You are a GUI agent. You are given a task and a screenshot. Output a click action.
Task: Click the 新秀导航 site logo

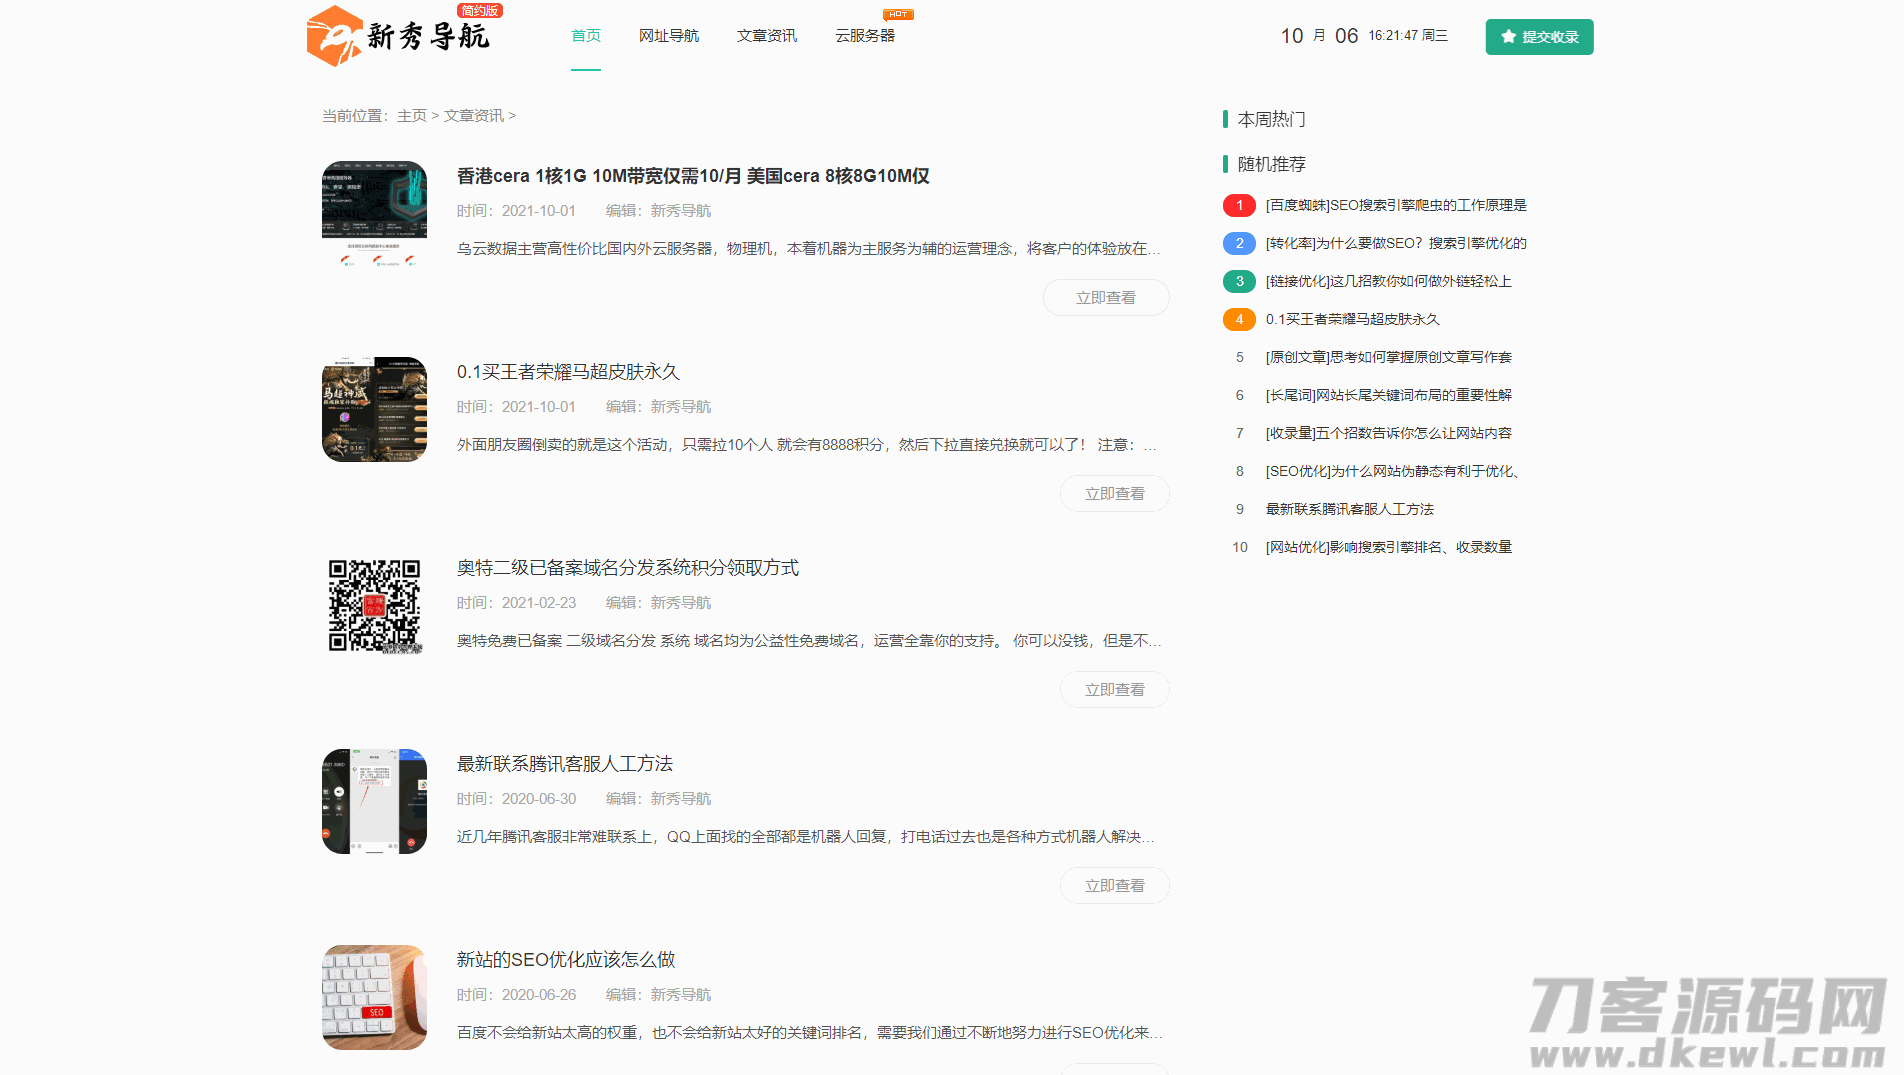point(398,36)
